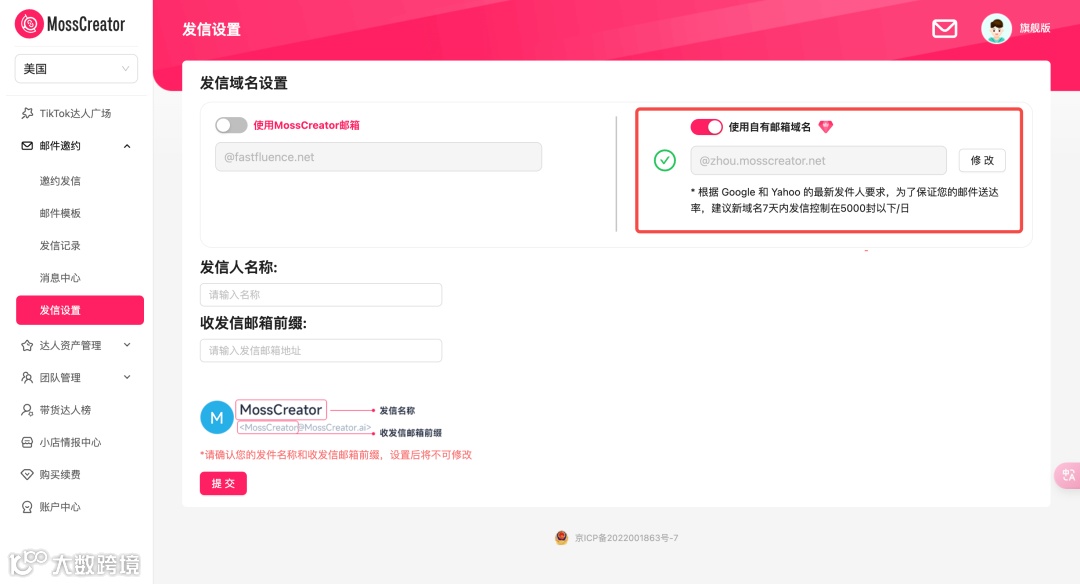
Task: Click the 发信设置 page title
Action: 211,30
